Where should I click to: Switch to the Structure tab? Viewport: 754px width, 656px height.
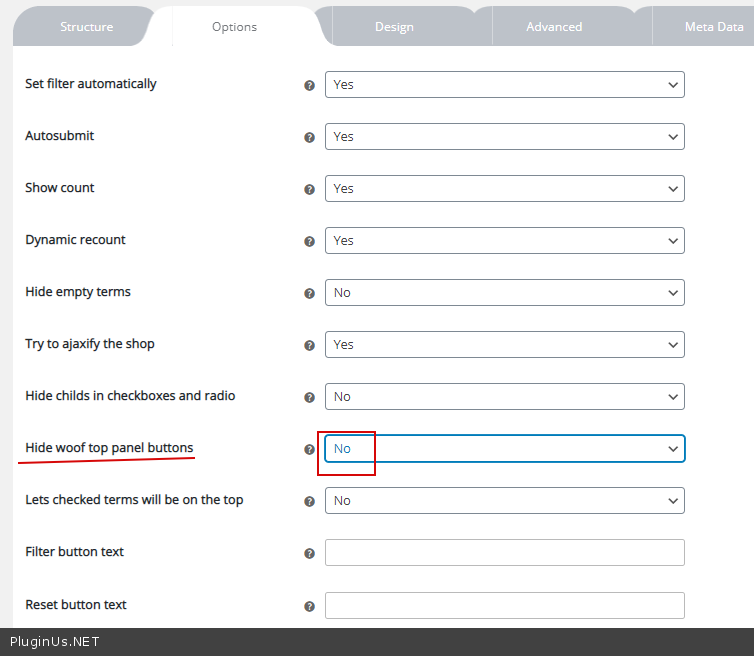pos(87,27)
